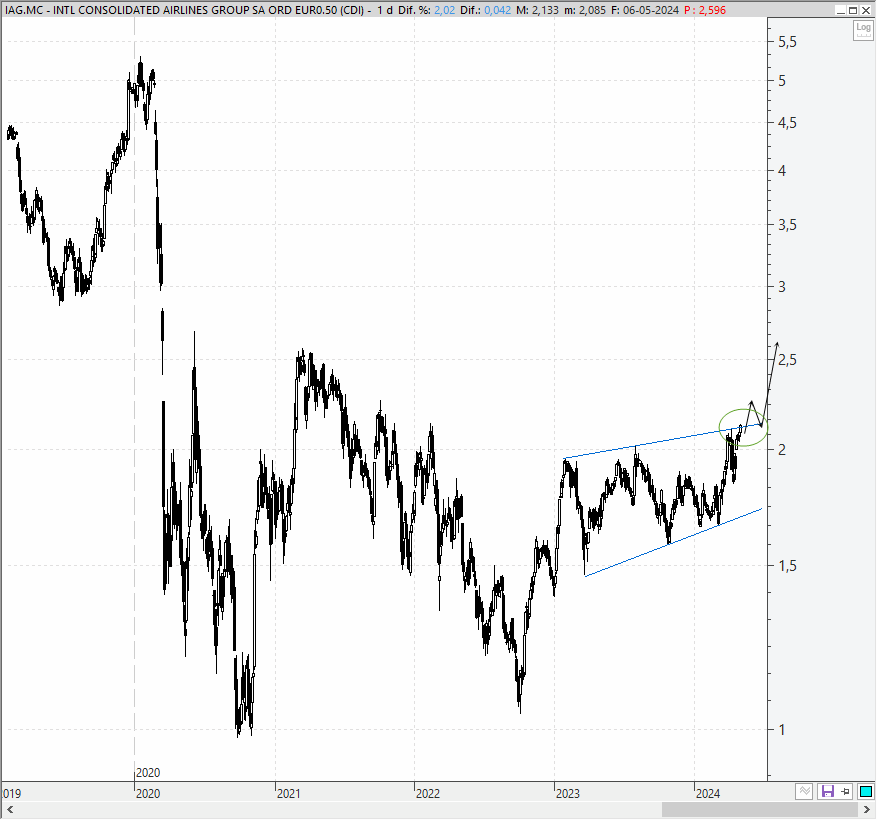This screenshot has width=877, height=820.
Task: Minimize the IAG.MC chart window
Action: [841, 10]
